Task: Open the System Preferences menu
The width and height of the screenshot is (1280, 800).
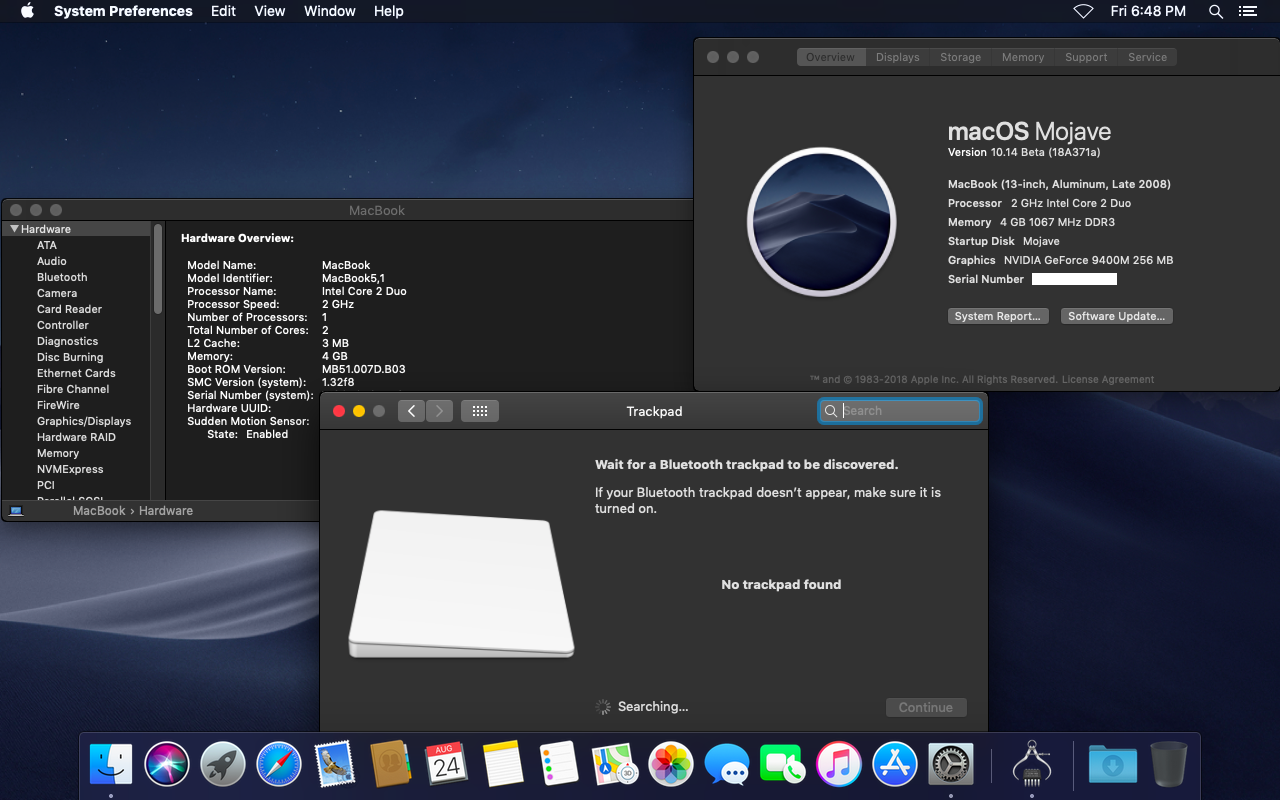Action: pos(123,11)
